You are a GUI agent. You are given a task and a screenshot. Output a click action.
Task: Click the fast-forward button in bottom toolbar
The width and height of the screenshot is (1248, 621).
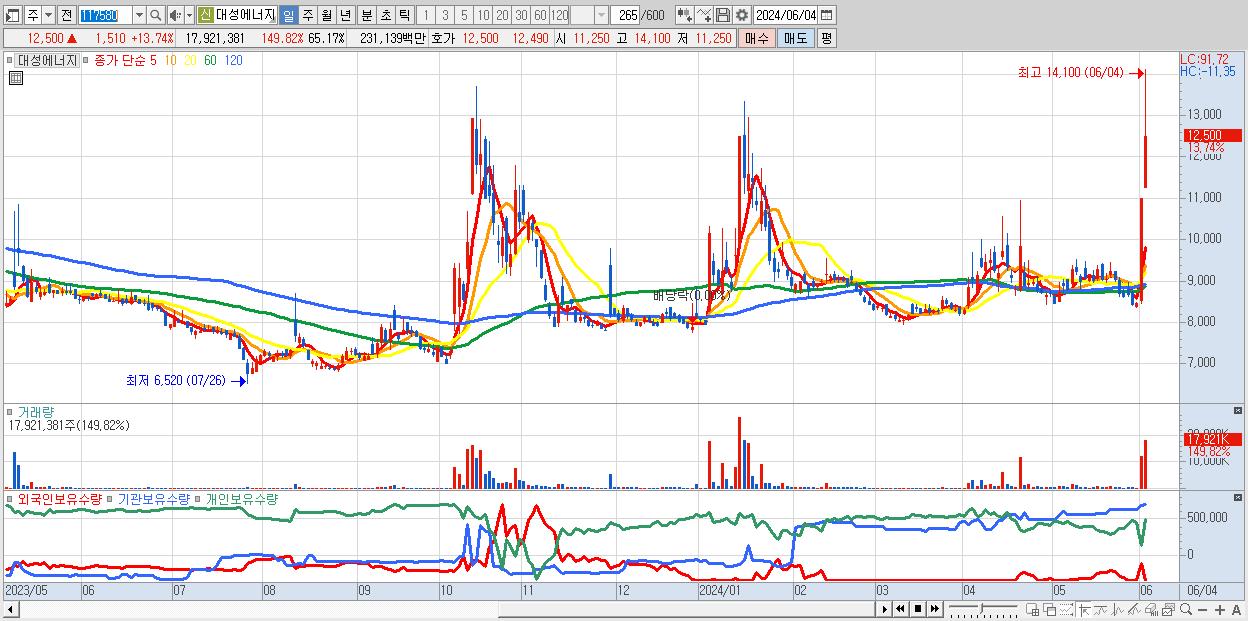click(x=934, y=609)
